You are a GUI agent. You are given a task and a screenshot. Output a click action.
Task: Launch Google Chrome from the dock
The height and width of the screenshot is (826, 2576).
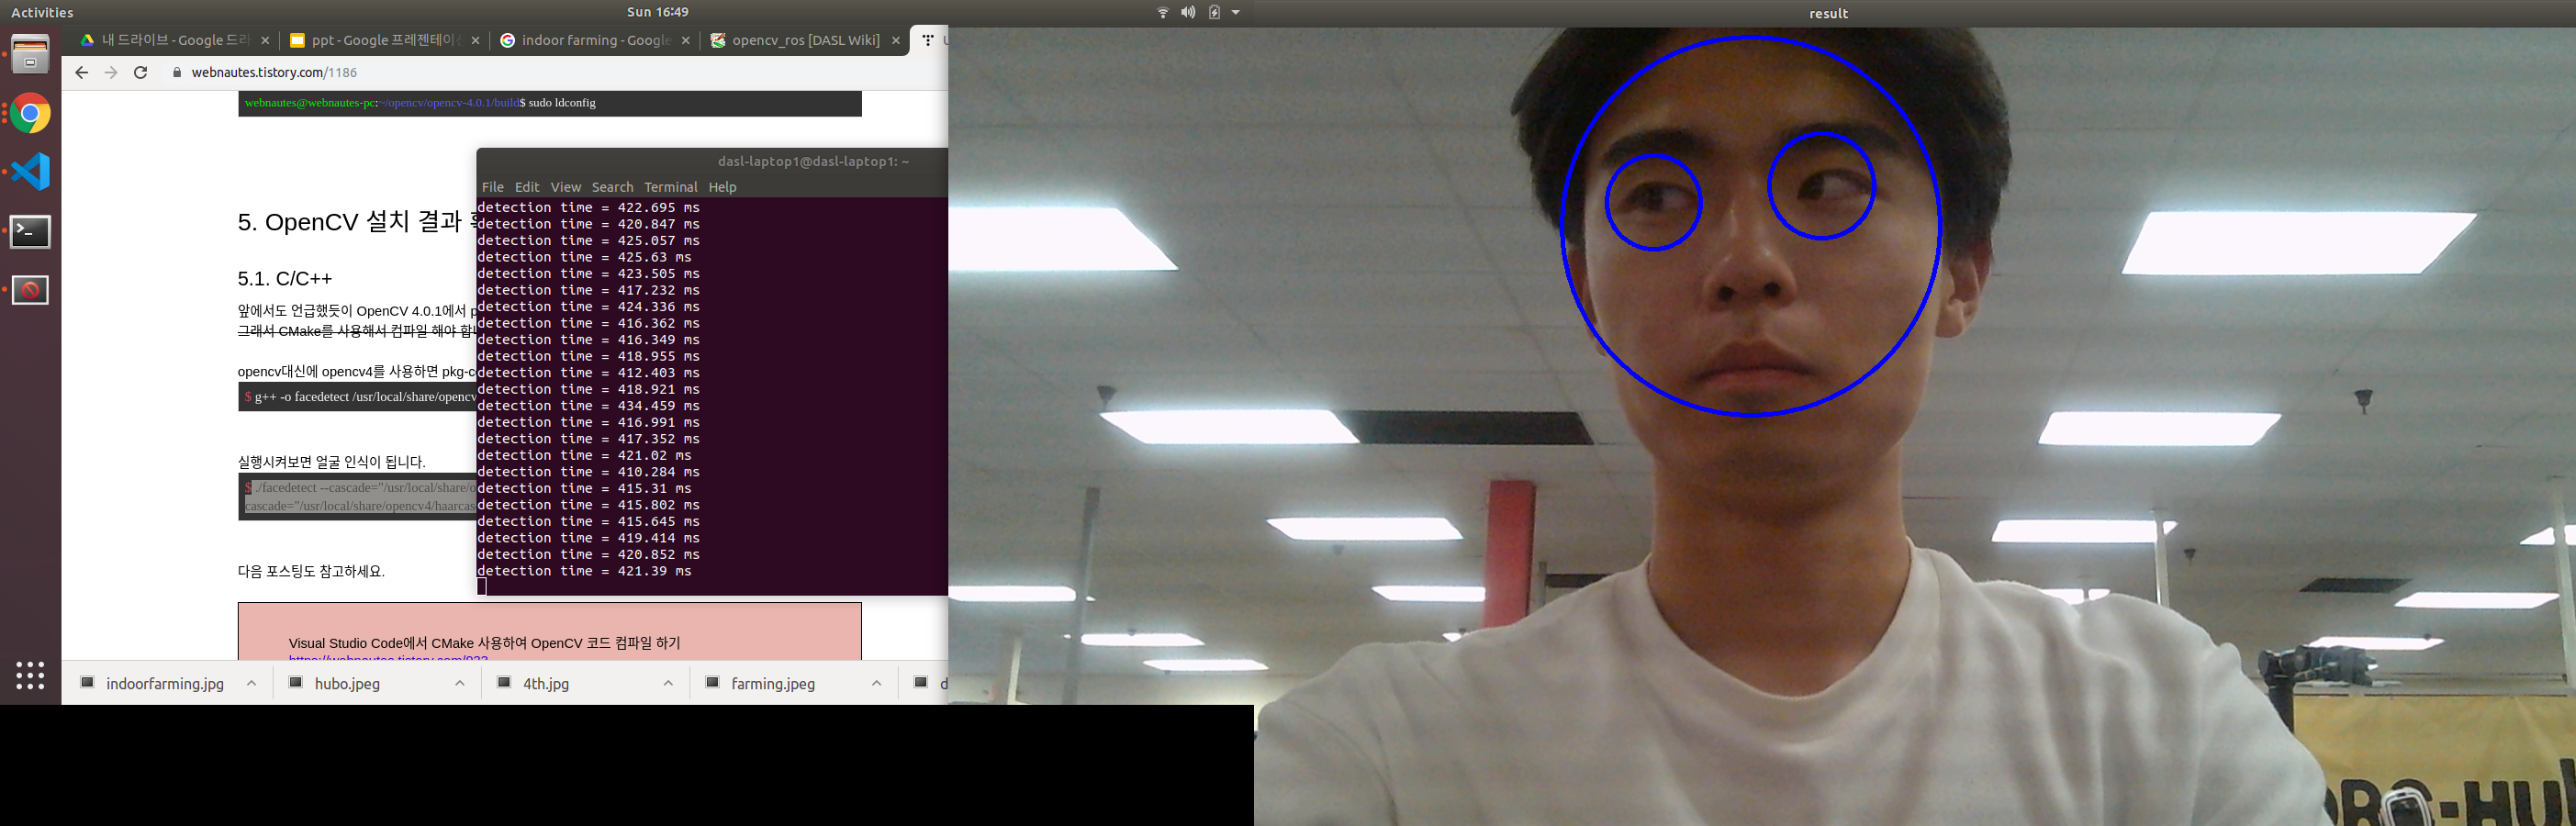click(30, 114)
